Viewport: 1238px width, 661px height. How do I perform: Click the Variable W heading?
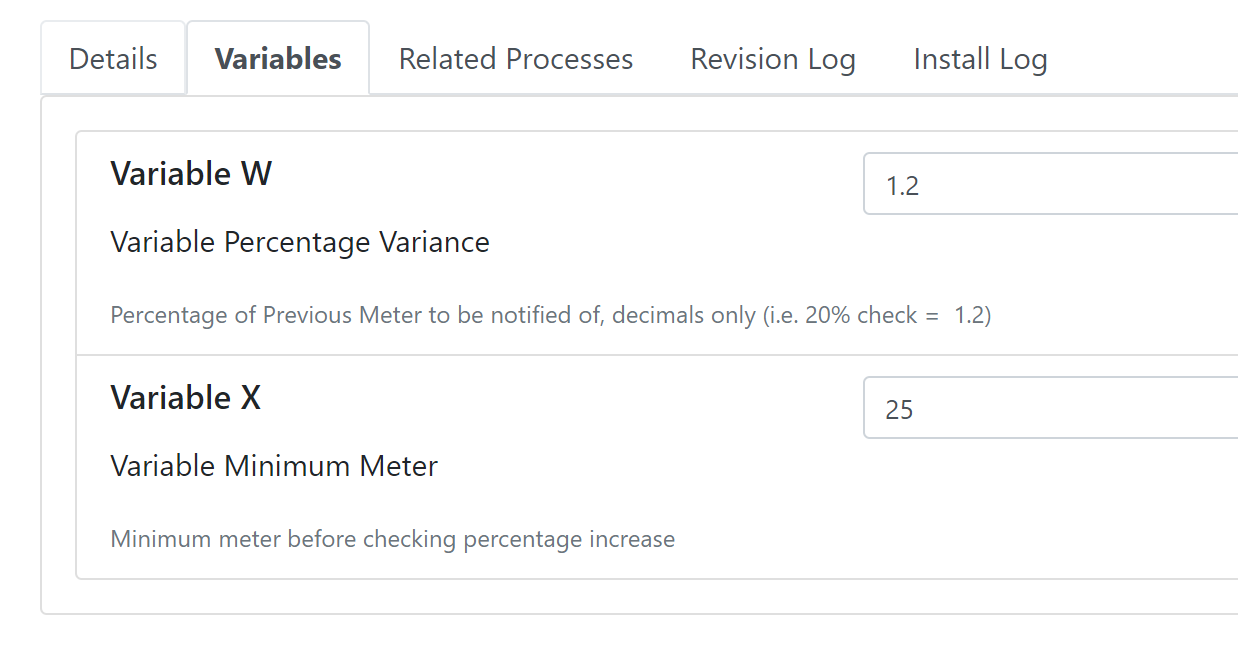(191, 174)
